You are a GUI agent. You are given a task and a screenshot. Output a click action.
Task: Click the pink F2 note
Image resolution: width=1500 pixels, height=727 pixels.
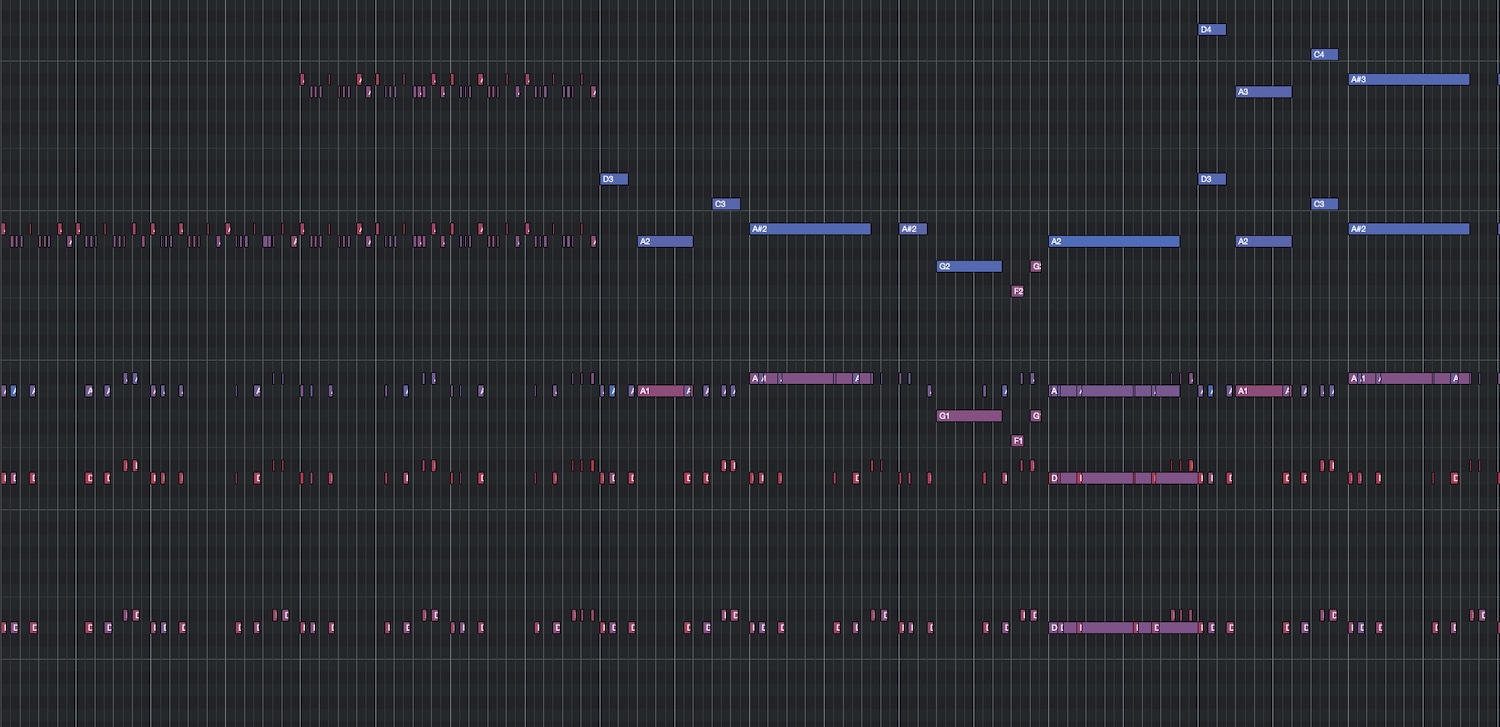(1017, 292)
